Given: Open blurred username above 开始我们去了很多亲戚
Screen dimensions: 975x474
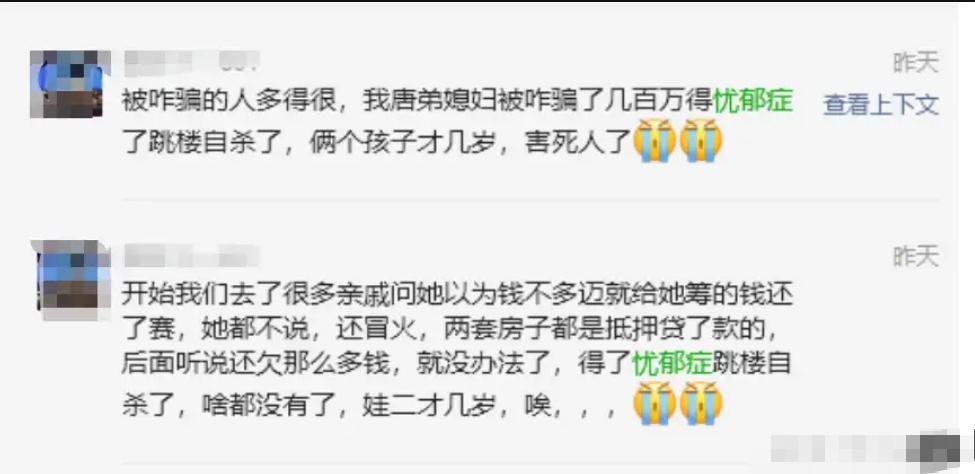Looking at the screenshot, I should click(x=191, y=256).
